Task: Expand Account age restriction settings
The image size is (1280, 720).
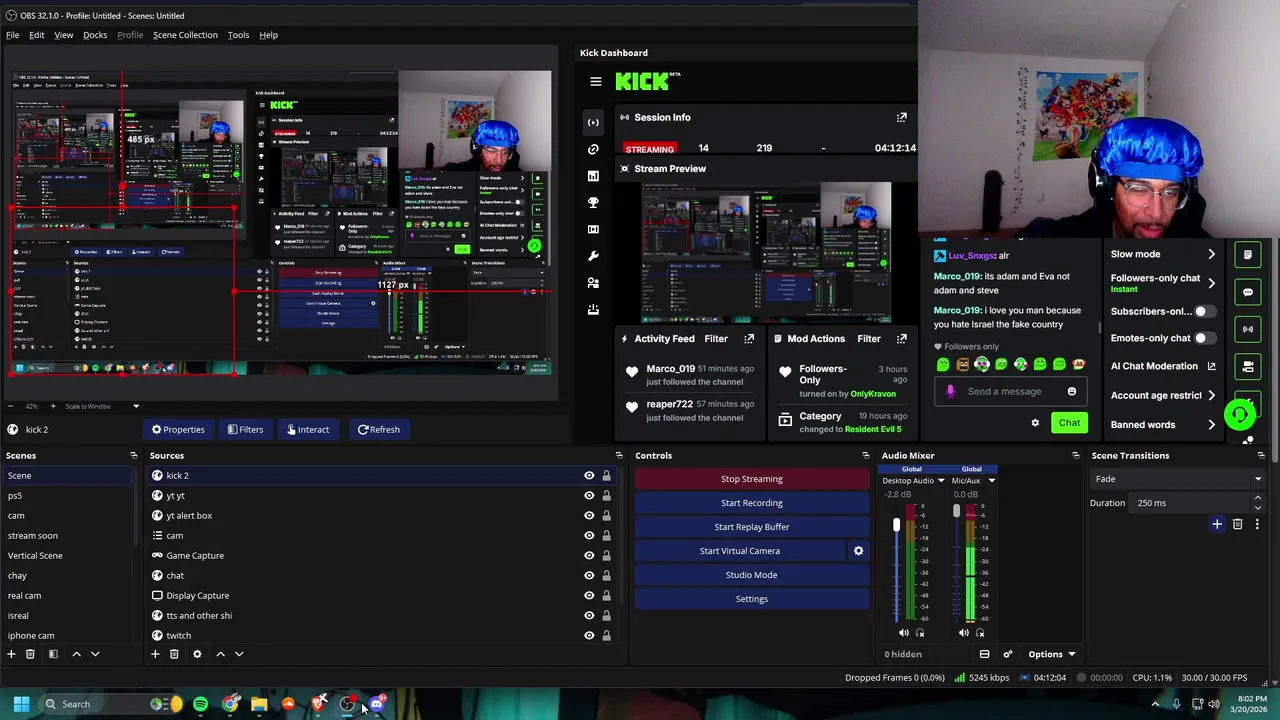Action: pyautogui.click(x=1212, y=395)
